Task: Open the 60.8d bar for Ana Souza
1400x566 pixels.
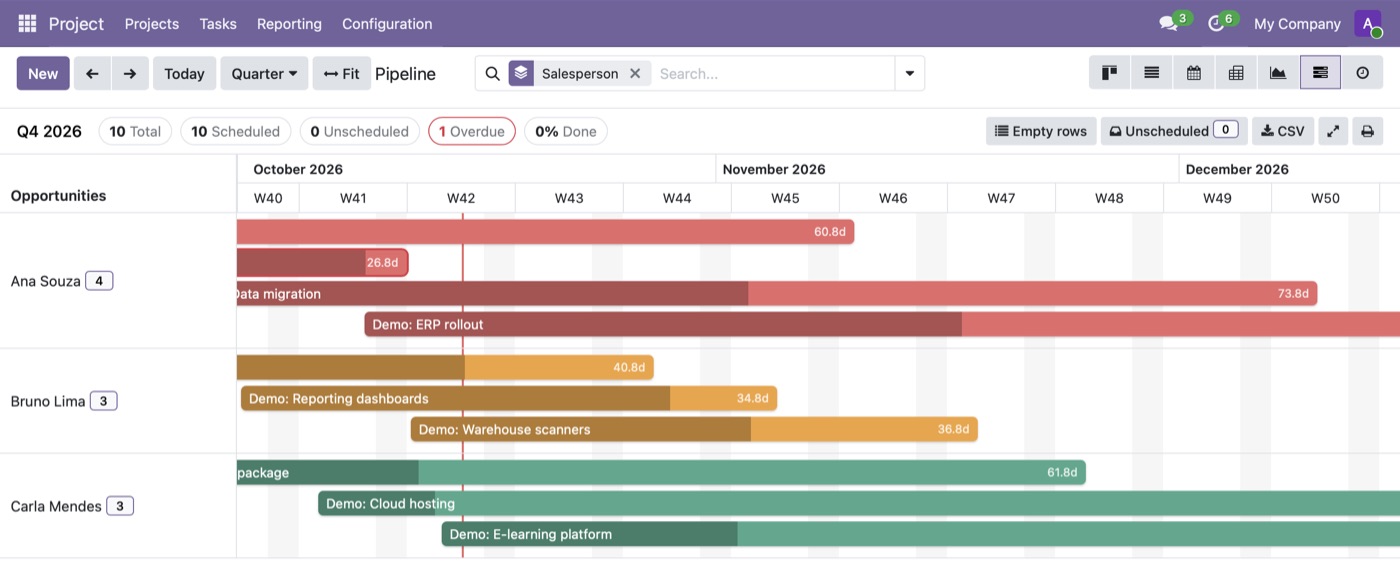Action: pos(545,232)
